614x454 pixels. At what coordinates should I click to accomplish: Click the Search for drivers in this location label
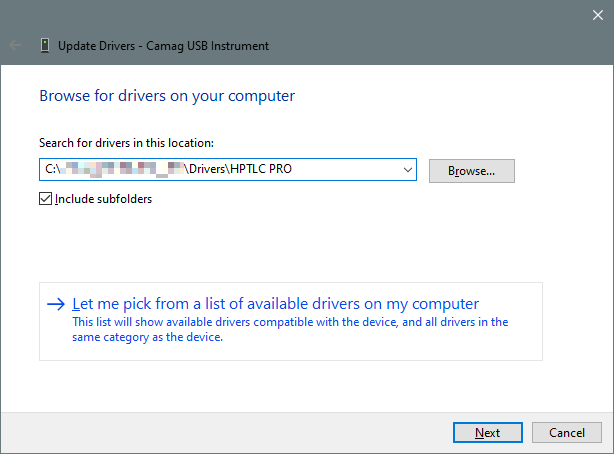pyautogui.click(x=126, y=144)
